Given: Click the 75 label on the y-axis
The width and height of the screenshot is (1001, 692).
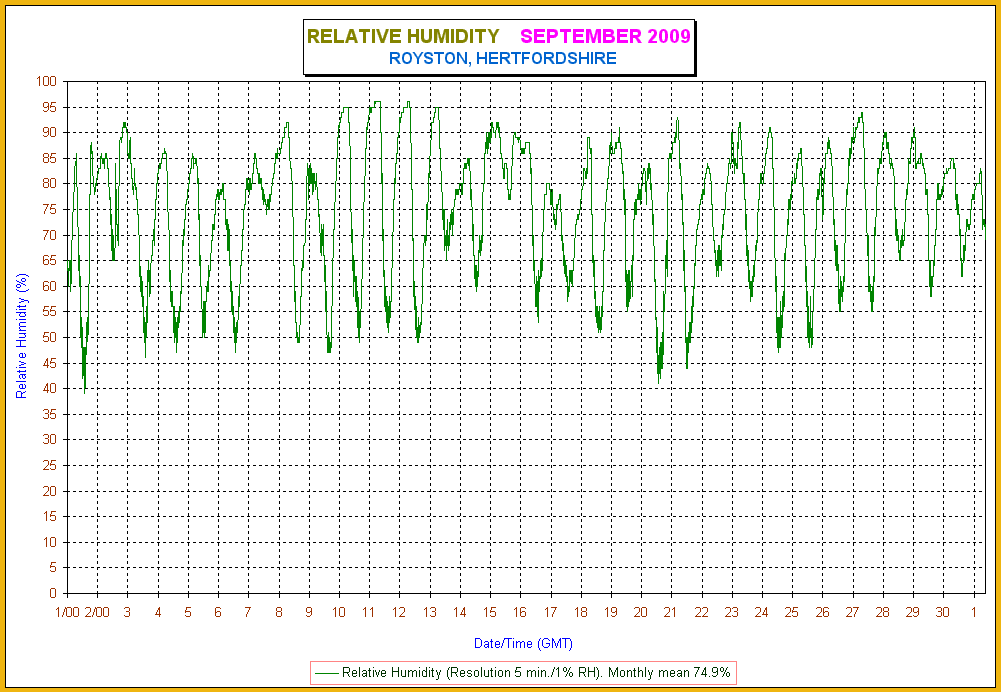Looking at the screenshot, I should [51, 209].
